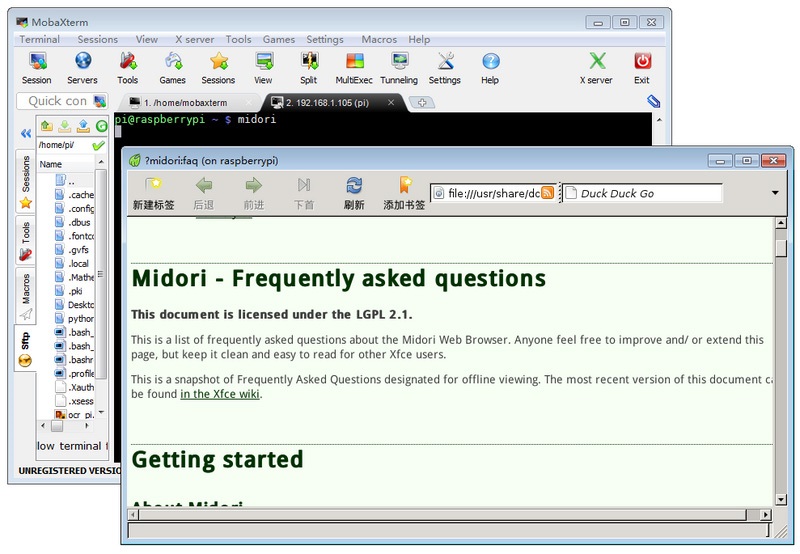Click the new tab icon in Midori
Viewport: 800px width, 554px height.
pos(154,194)
